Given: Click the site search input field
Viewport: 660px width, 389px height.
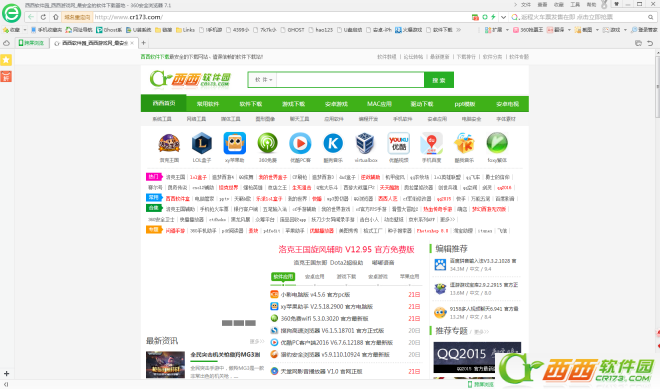Looking at the screenshot, I should point(350,80).
